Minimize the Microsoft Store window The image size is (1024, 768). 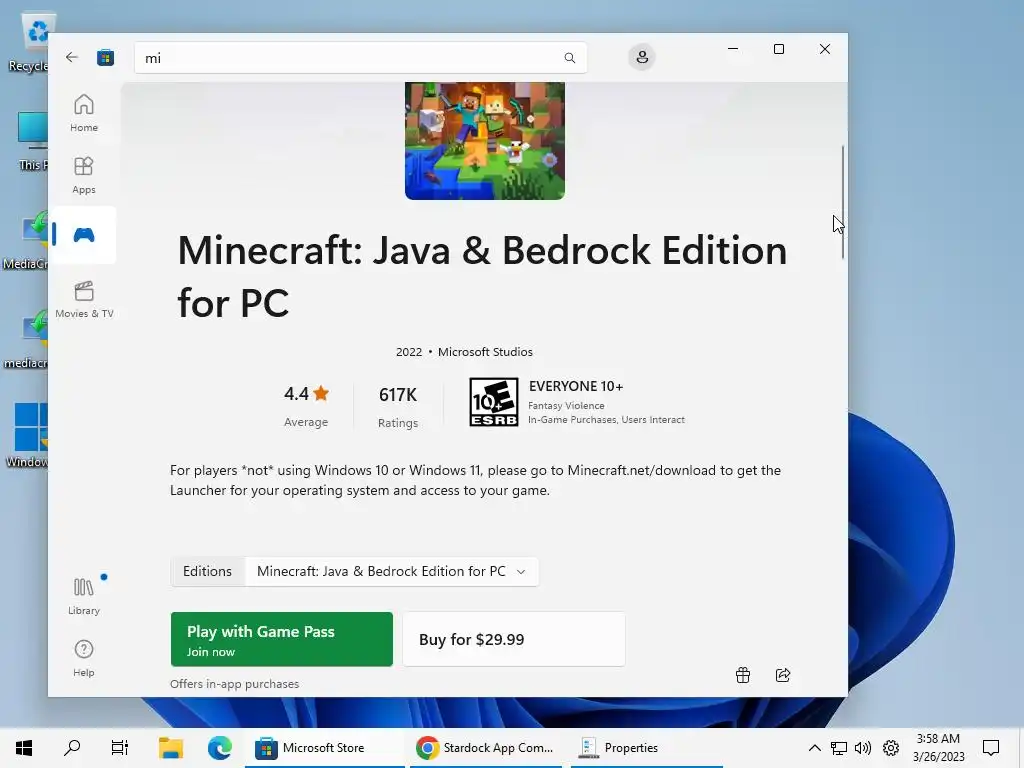[x=733, y=49]
